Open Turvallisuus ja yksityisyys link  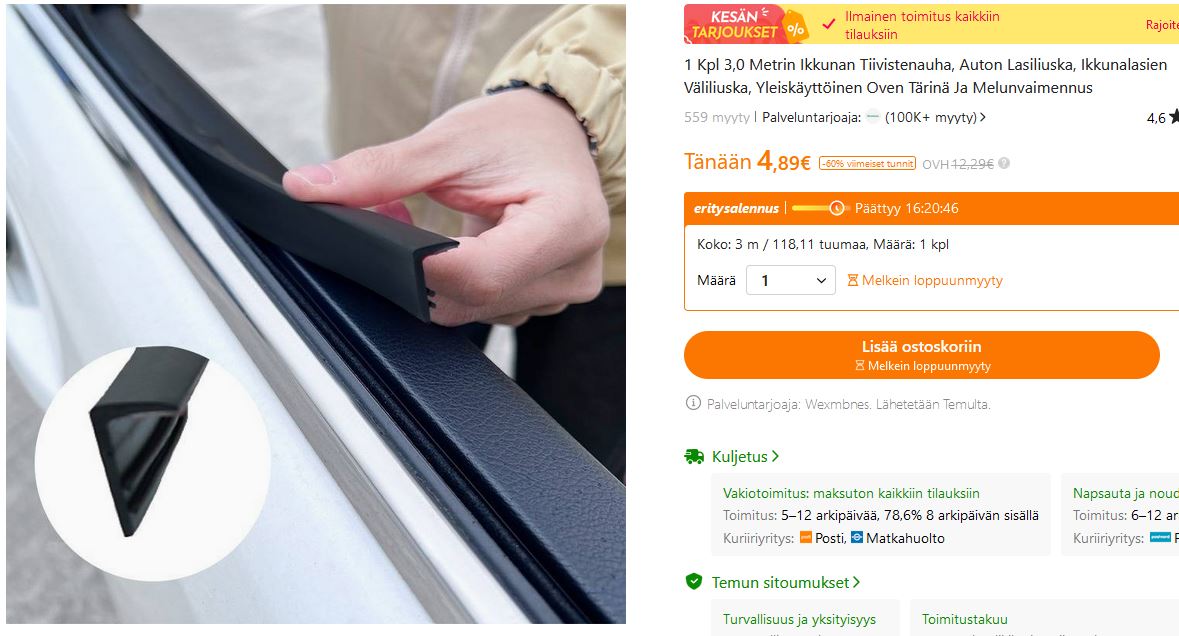pyautogui.click(x=799, y=619)
